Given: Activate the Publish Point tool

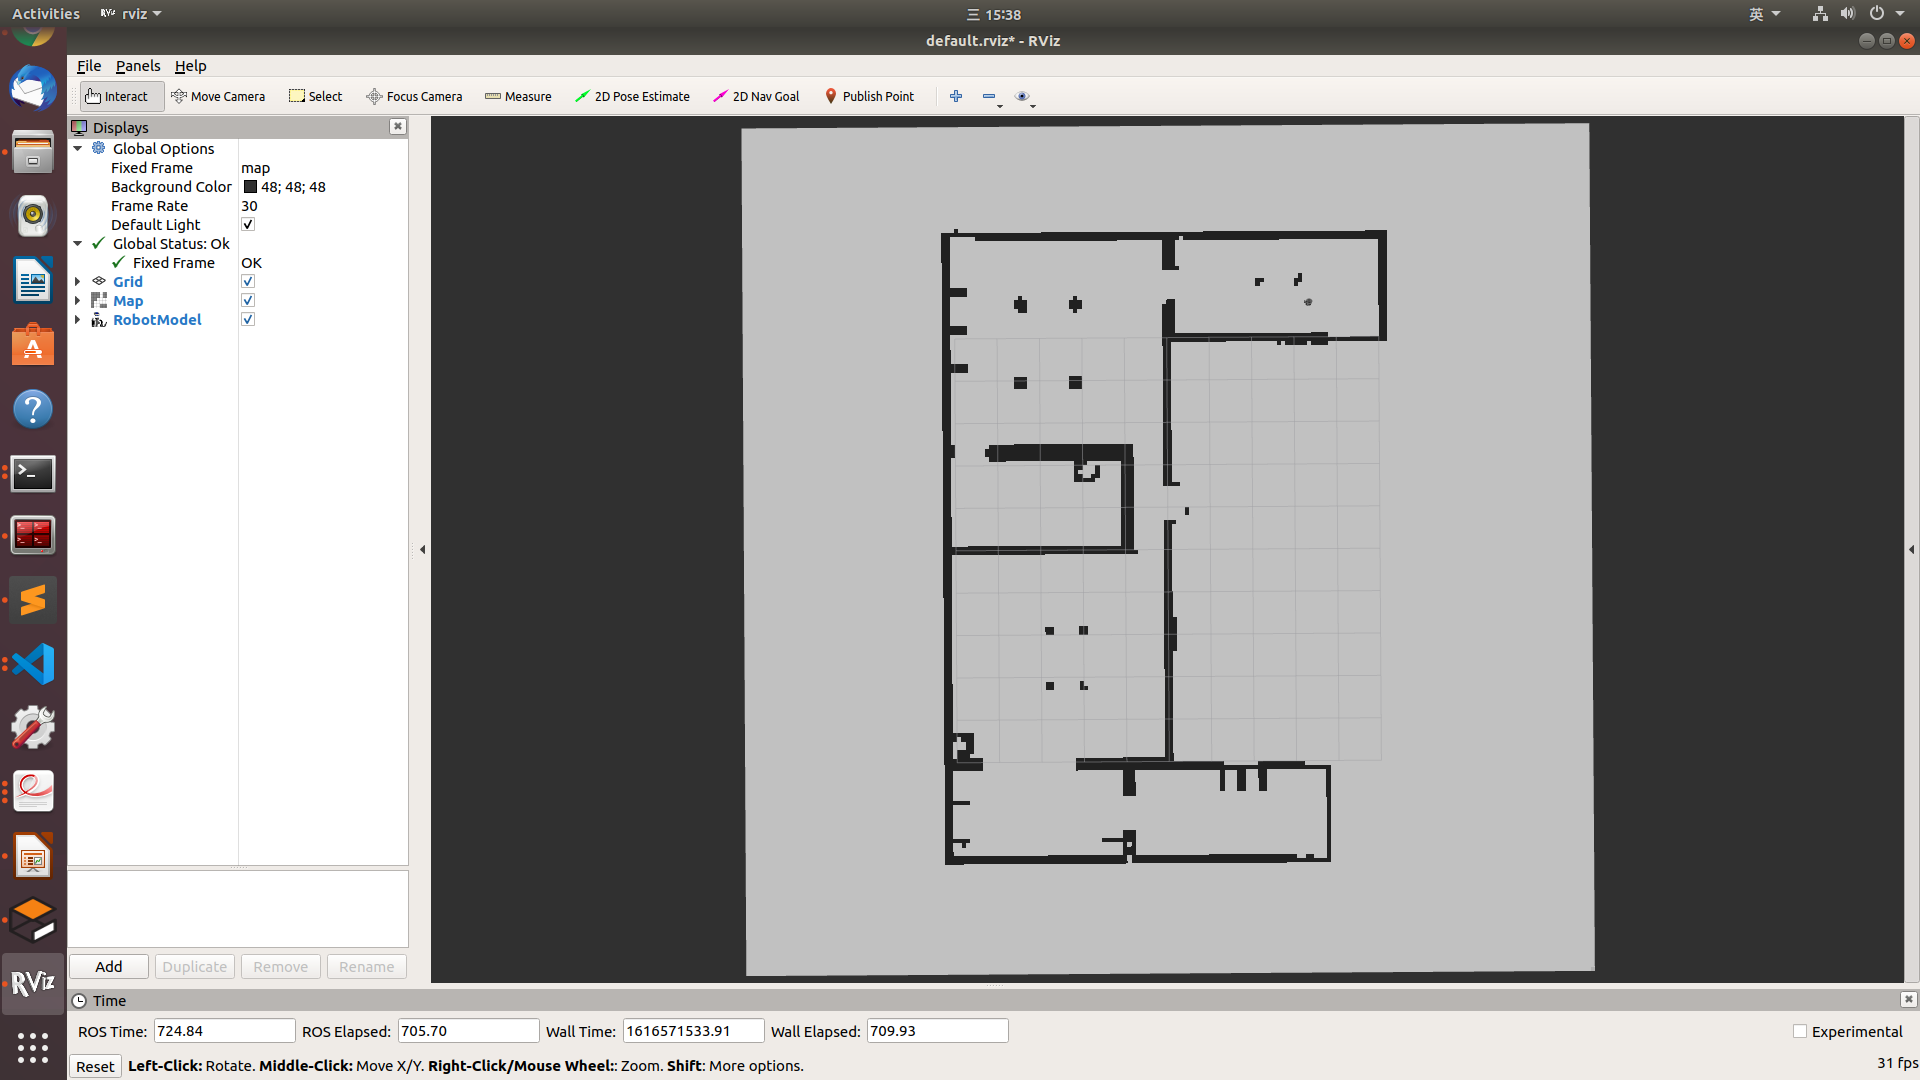Looking at the screenshot, I should 869,96.
